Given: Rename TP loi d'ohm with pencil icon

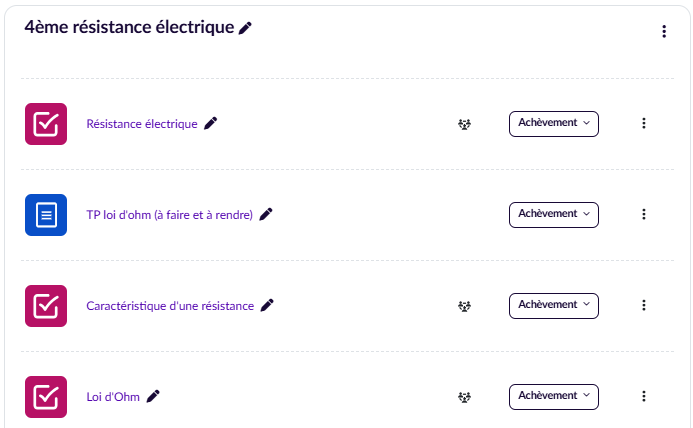Looking at the screenshot, I should 266,214.
